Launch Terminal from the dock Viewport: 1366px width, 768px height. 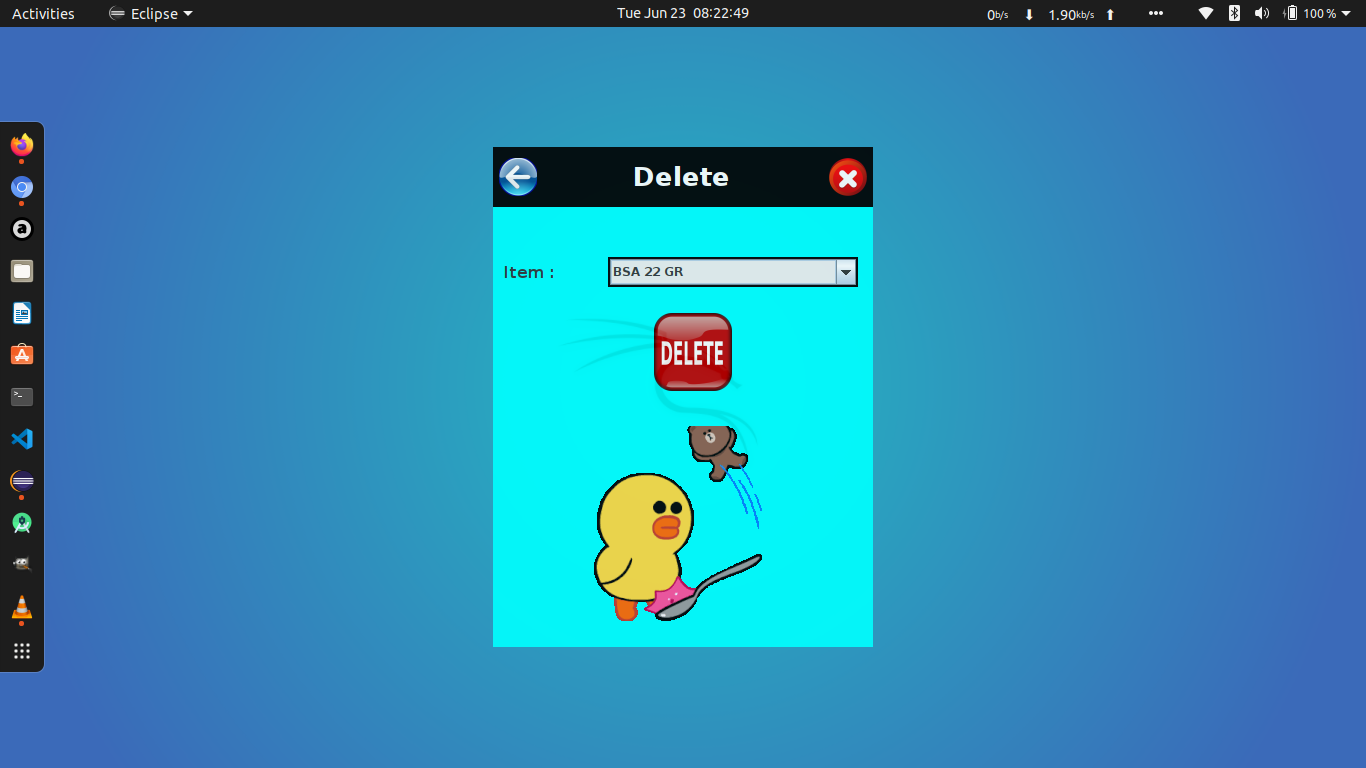click(22, 397)
